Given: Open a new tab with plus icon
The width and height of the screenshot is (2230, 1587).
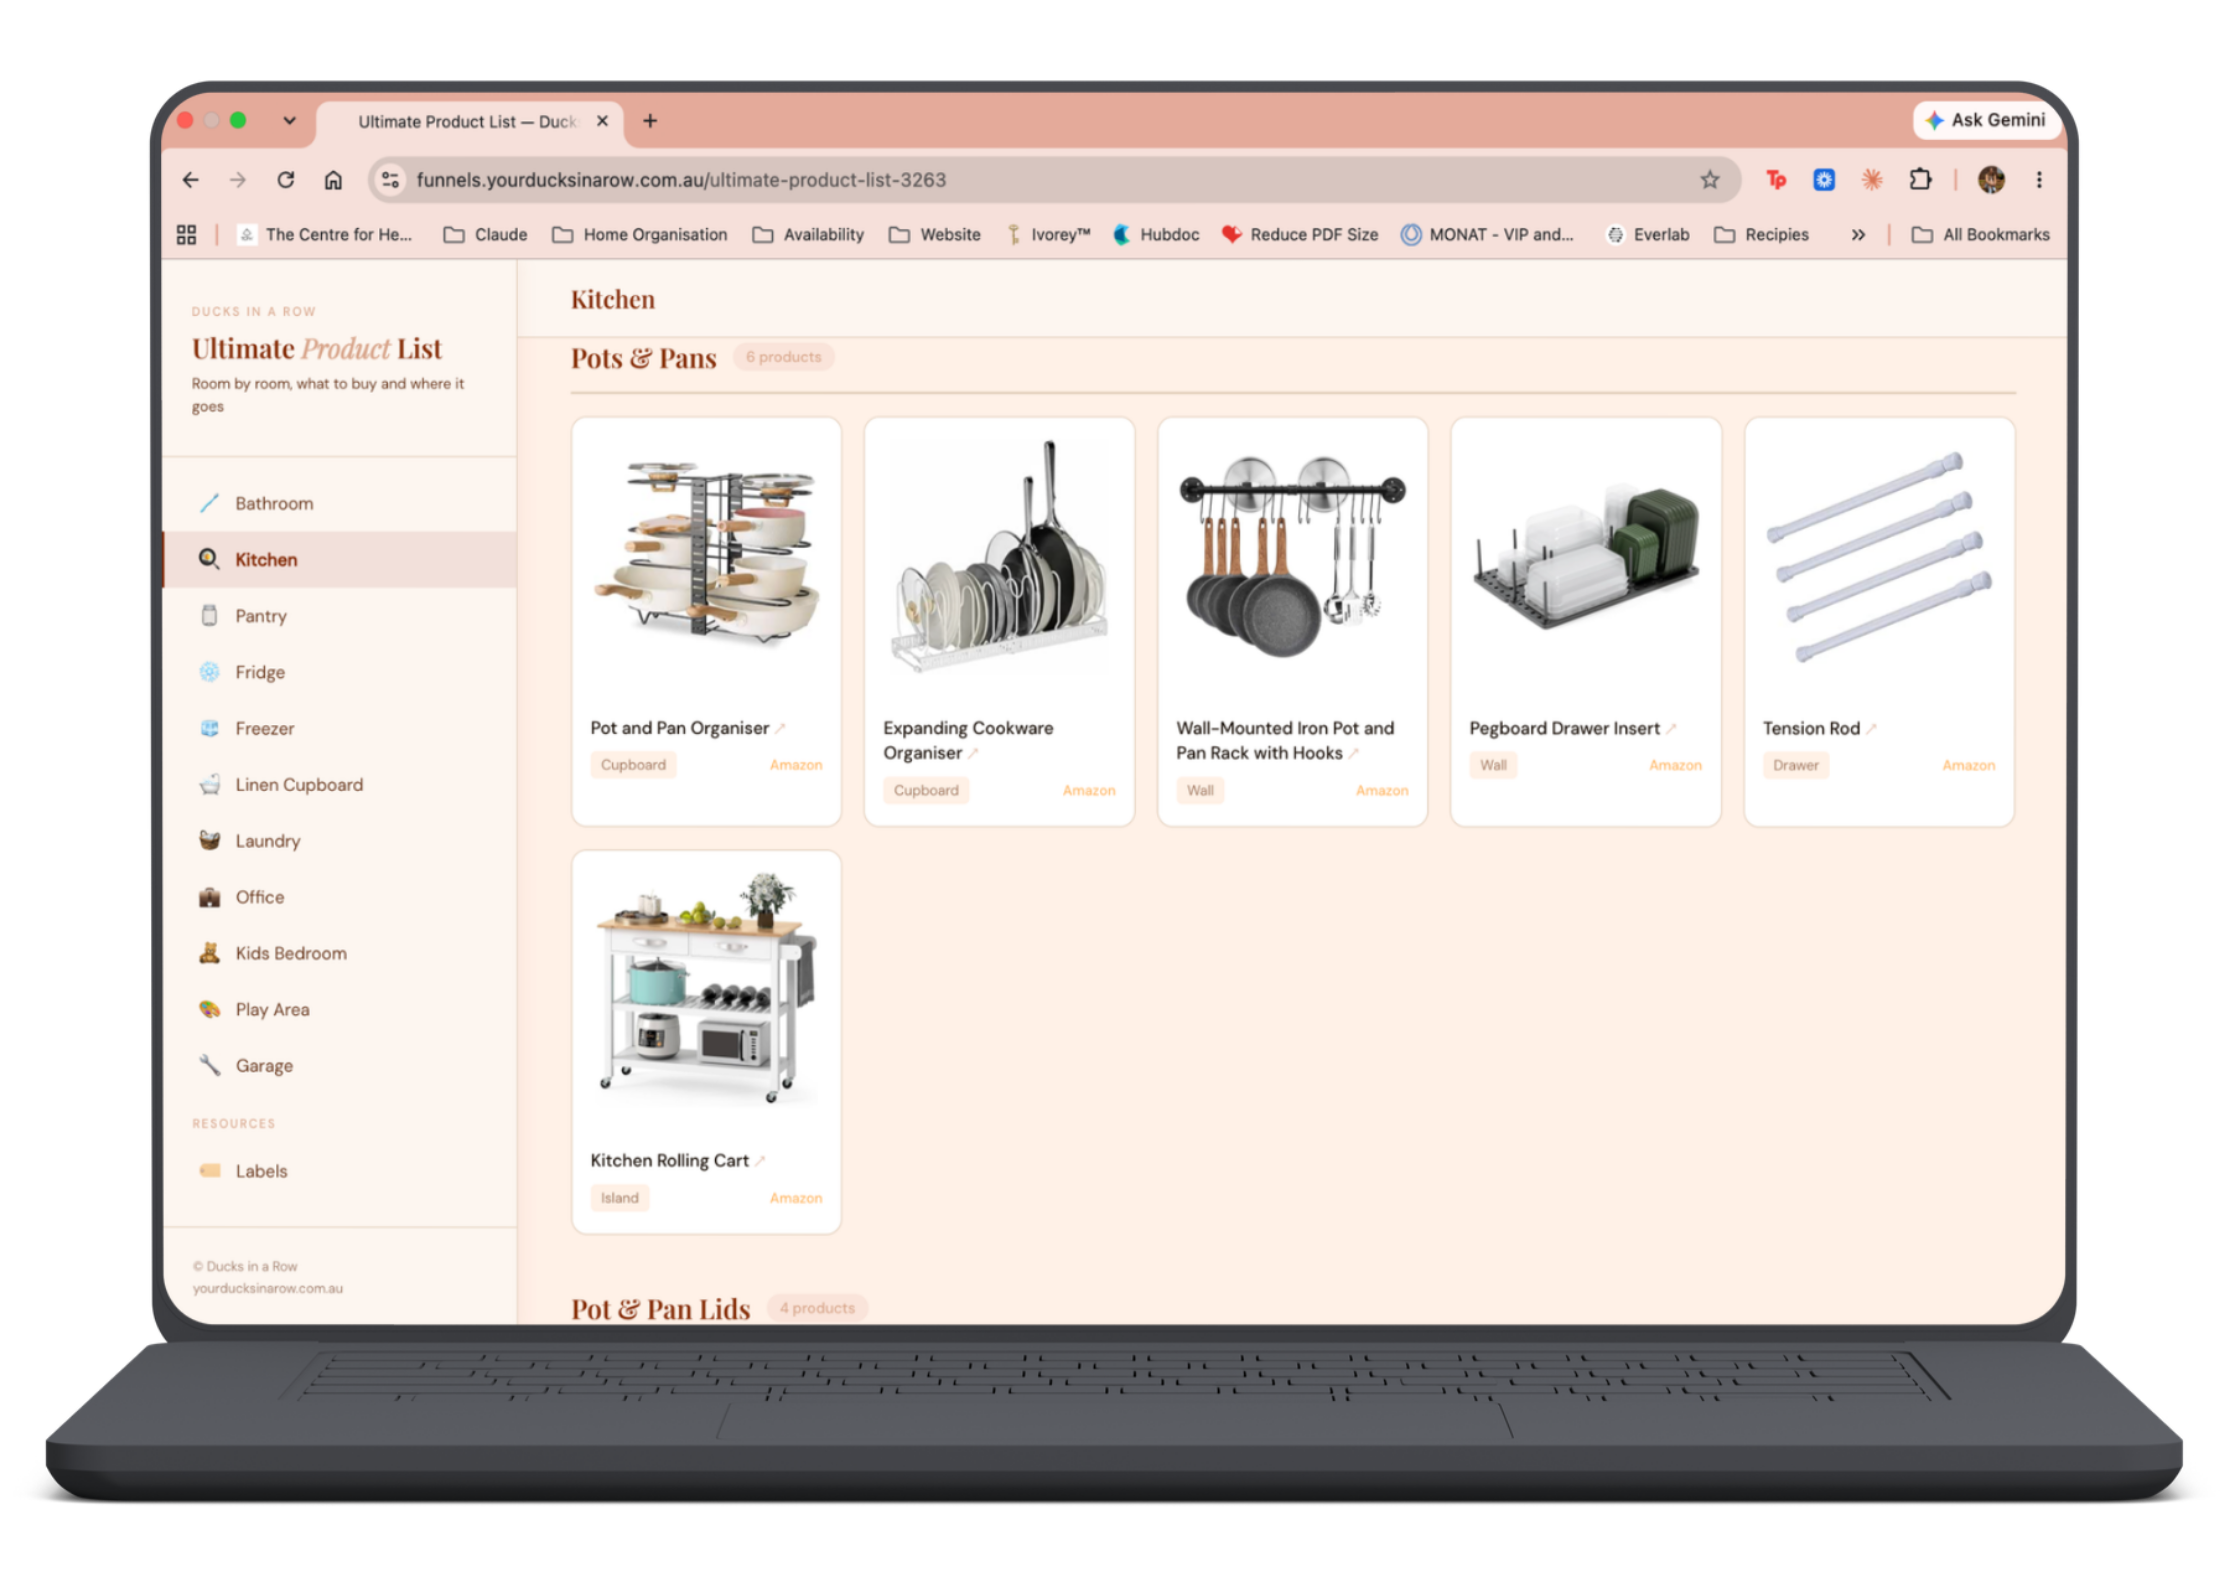Looking at the screenshot, I should [650, 121].
